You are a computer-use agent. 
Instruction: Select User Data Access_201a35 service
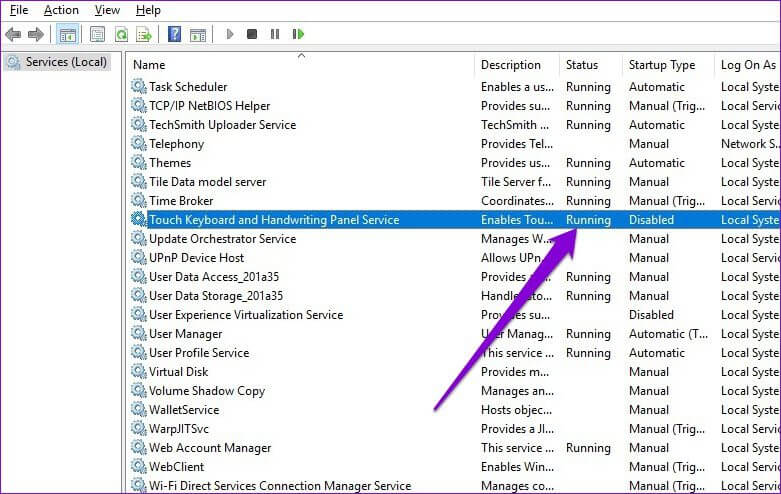pyautogui.click(x=214, y=277)
